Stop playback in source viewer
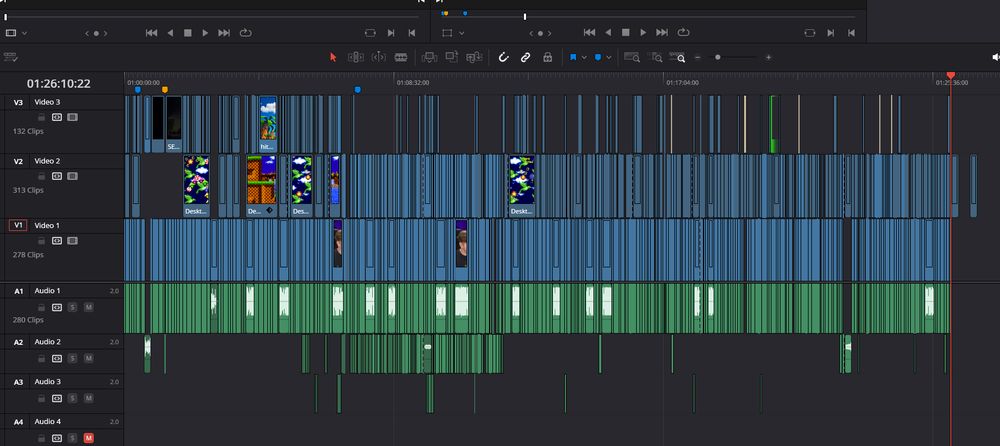This screenshot has height=446, width=1000. click(x=188, y=33)
